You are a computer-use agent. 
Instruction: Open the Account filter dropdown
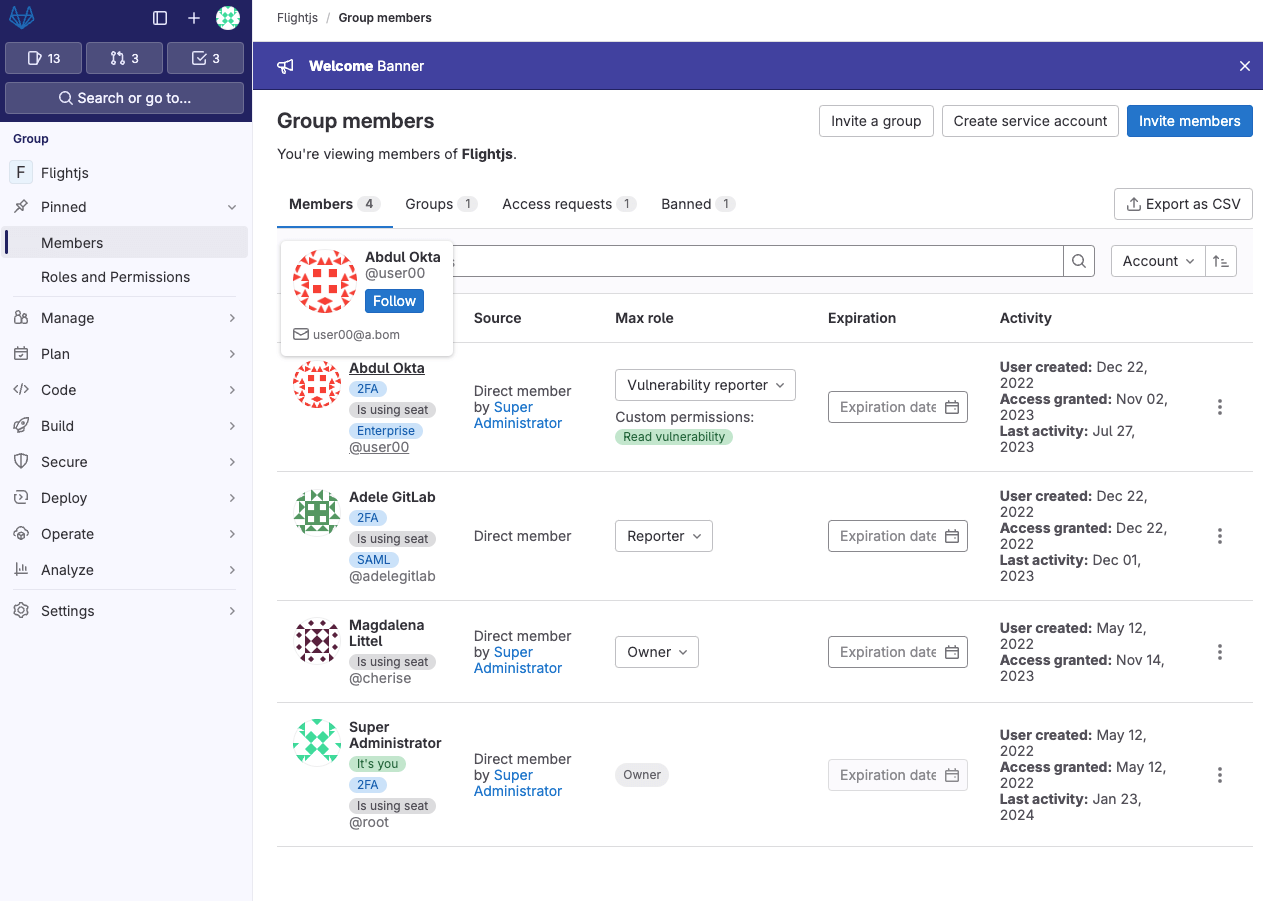tap(1157, 261)
